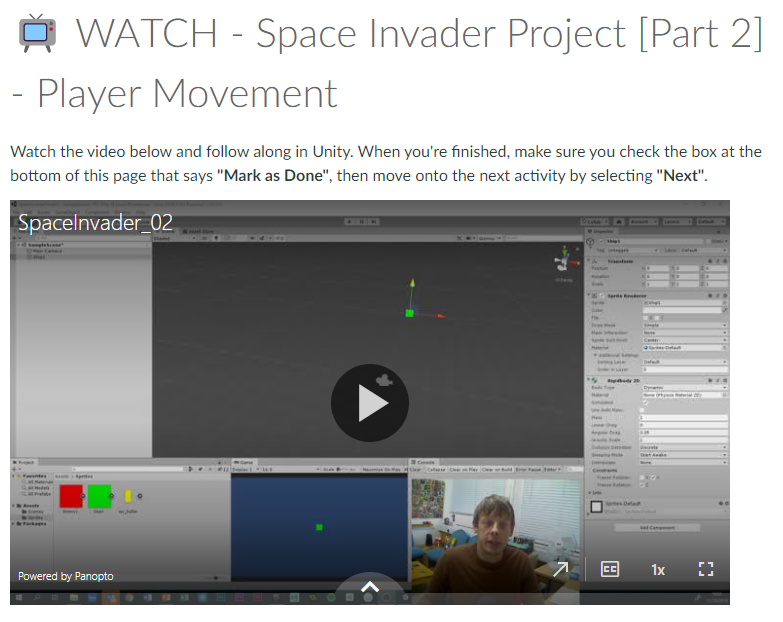The width and height of the screenshot is (783, 622).
Task: Toggle the Use Auto Mass checkbox
Action: pyautogui.click(x=643, y=410)
